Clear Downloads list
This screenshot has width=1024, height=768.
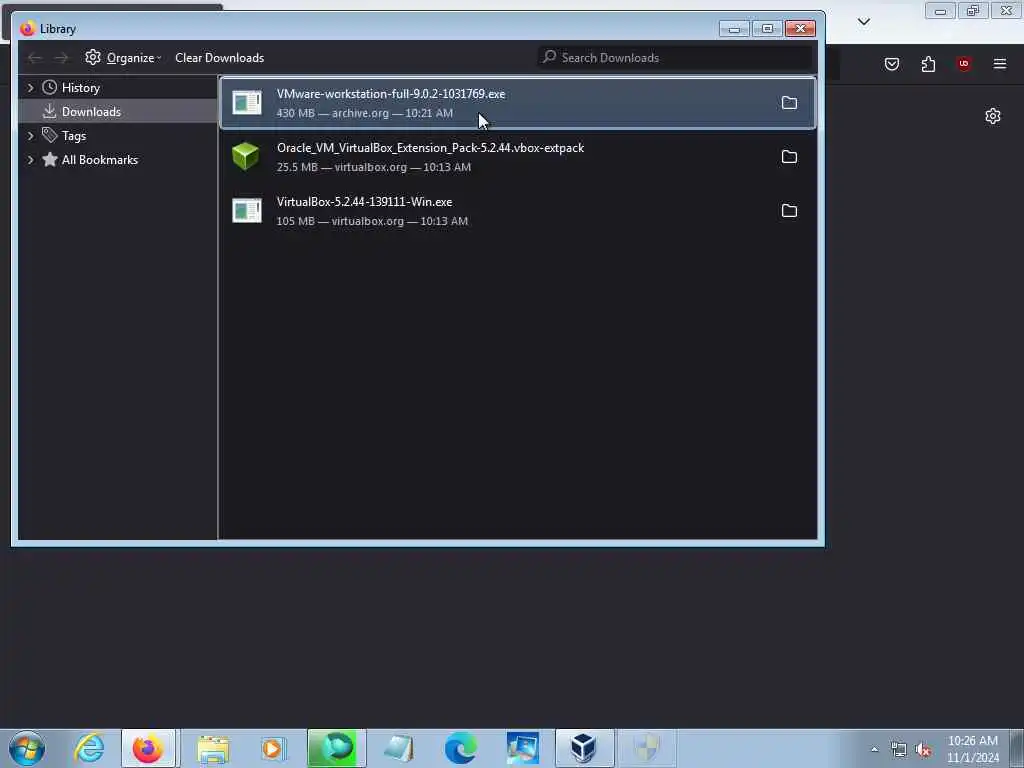219,57
